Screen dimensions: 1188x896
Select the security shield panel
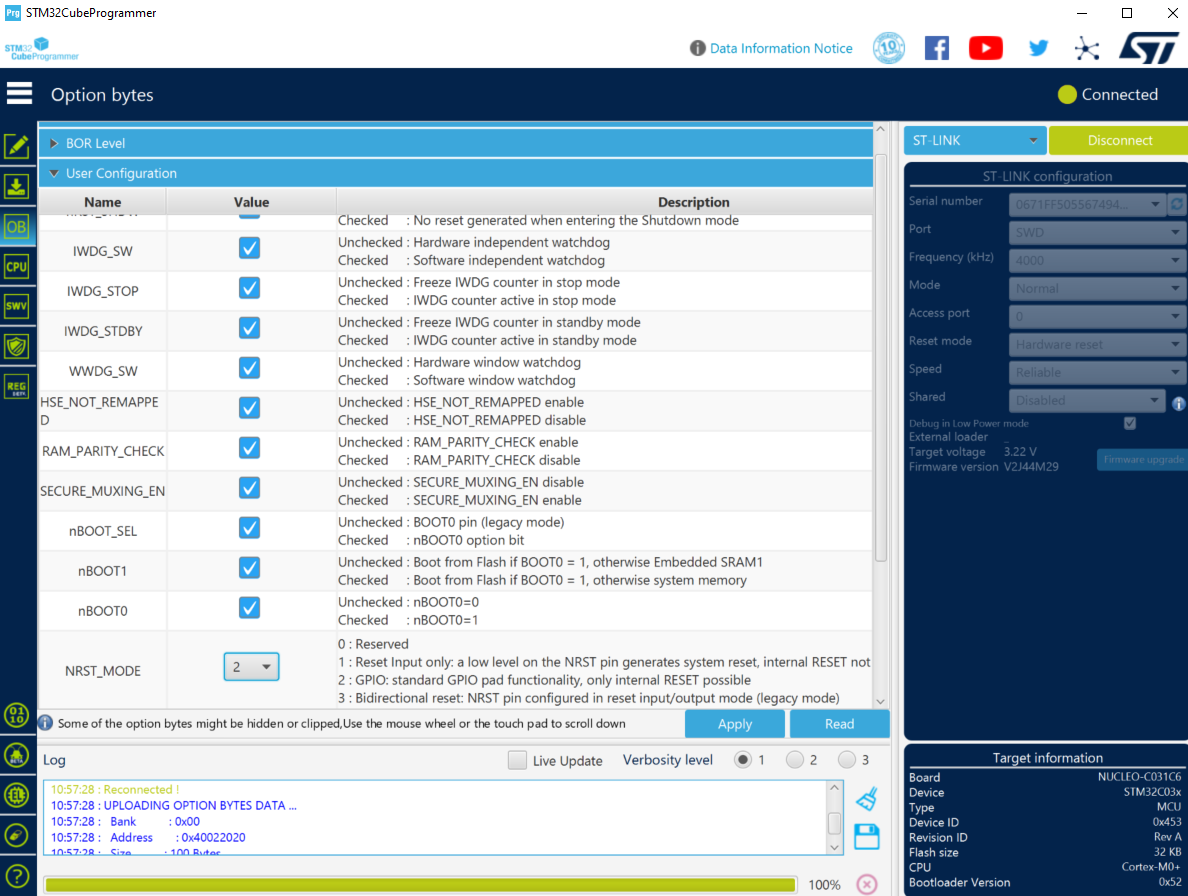click(x=16, y=346)
